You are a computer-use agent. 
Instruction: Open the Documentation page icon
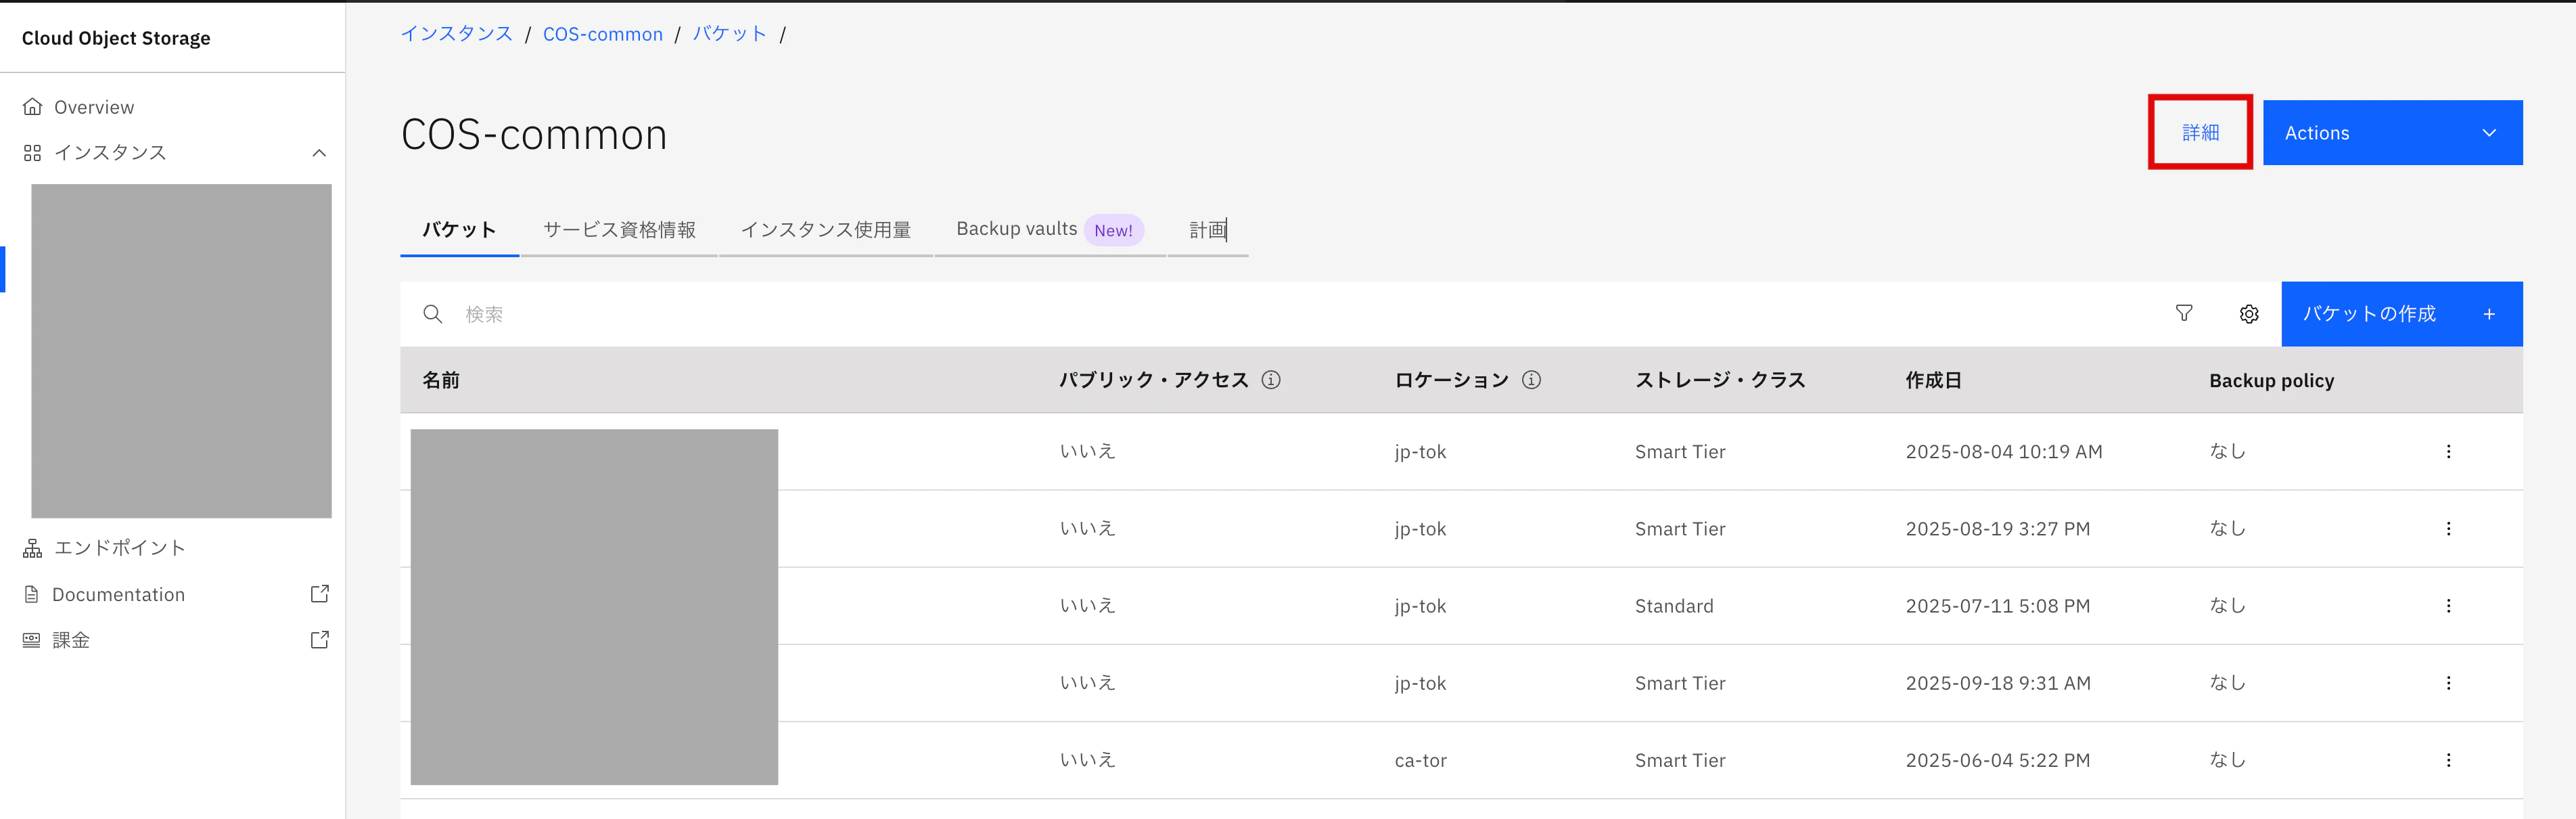pyautogui.click(x=32, y=594)
